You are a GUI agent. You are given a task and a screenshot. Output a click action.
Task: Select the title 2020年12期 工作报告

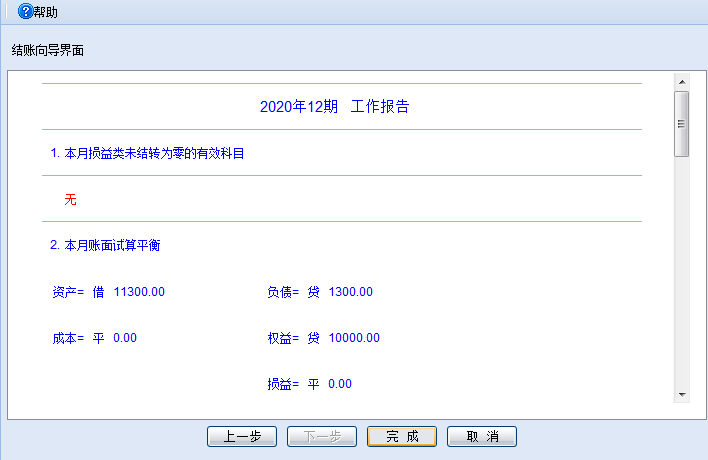click(335, 107)
